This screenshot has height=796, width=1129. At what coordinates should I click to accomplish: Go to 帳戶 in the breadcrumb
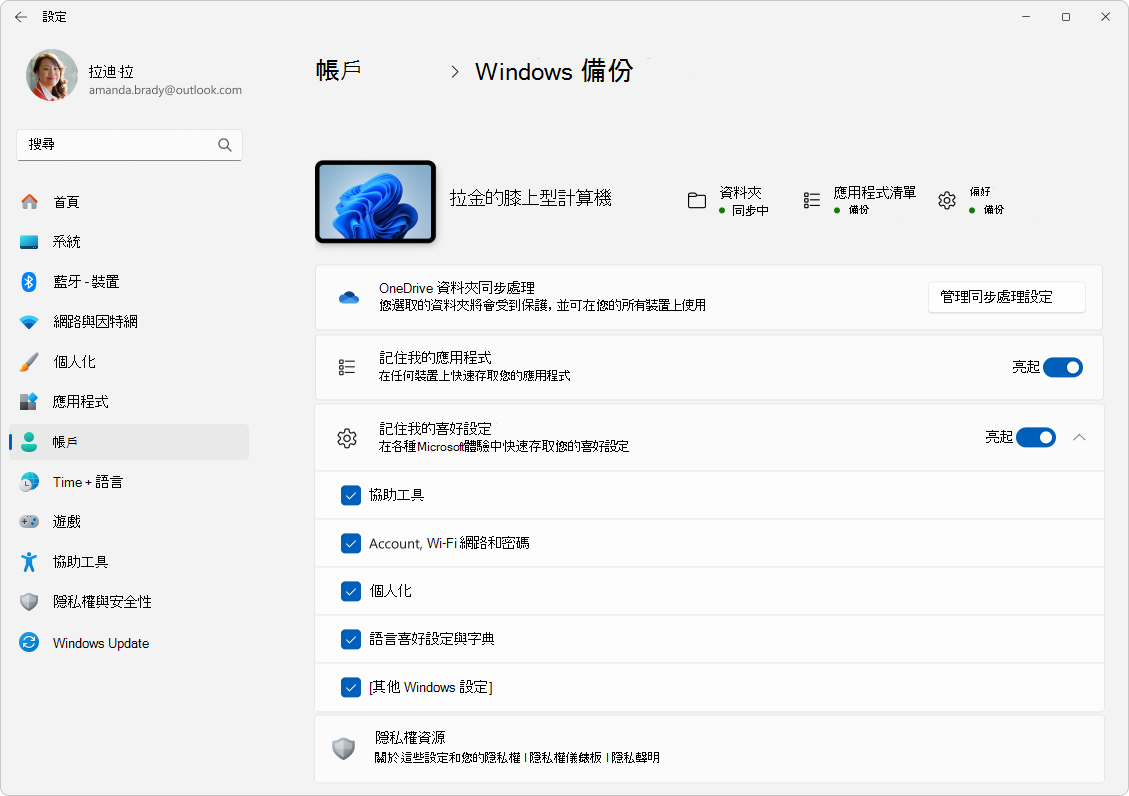tap(338, 71)
